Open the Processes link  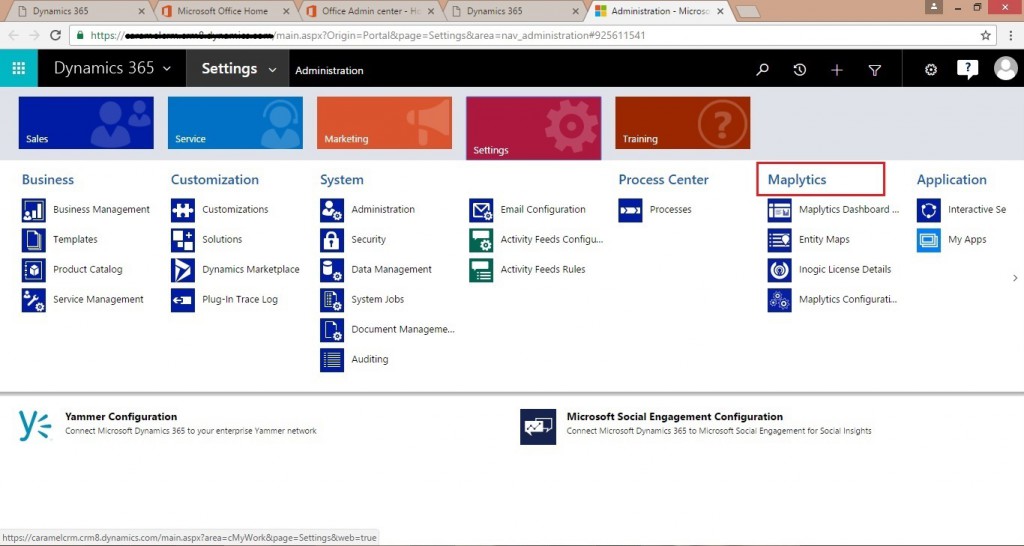(670, 210)
